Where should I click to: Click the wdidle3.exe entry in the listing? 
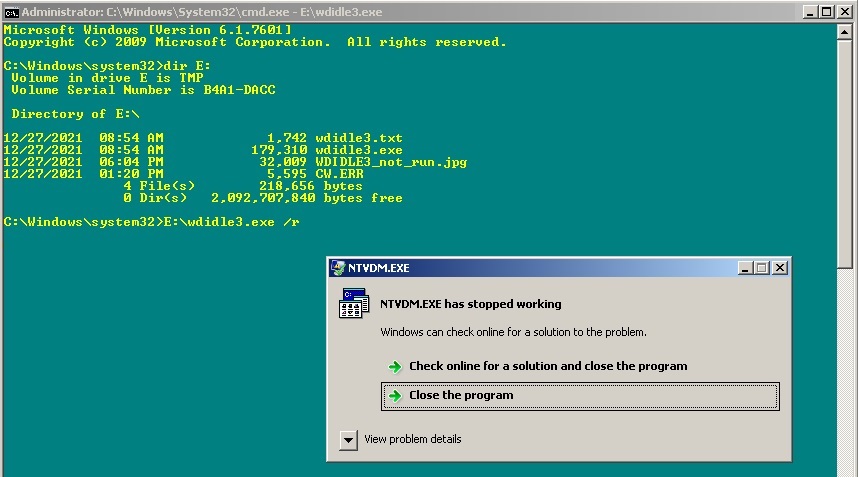[x=359, y=150]
